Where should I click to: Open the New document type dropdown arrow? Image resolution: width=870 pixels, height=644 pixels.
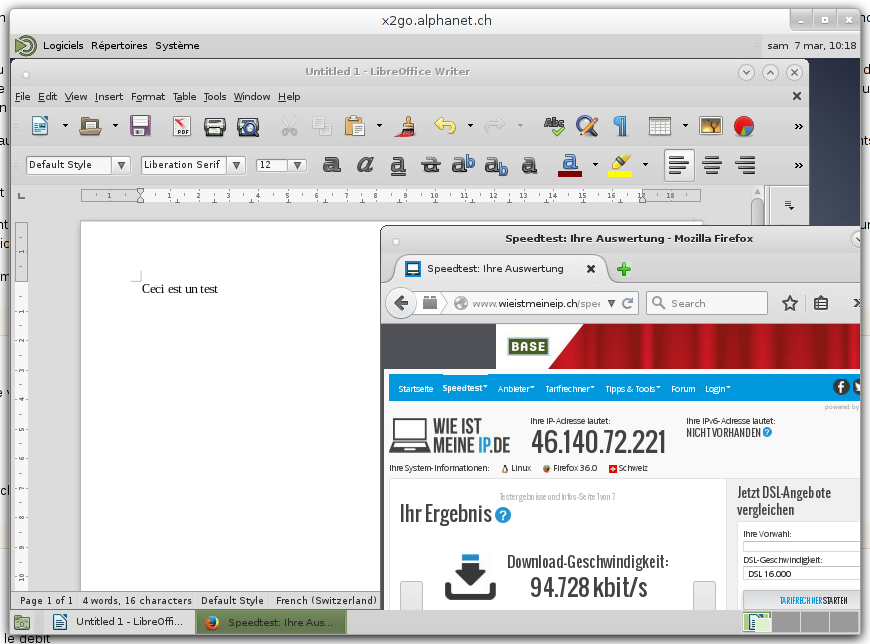pyautogui.click(x=65, y=126)
